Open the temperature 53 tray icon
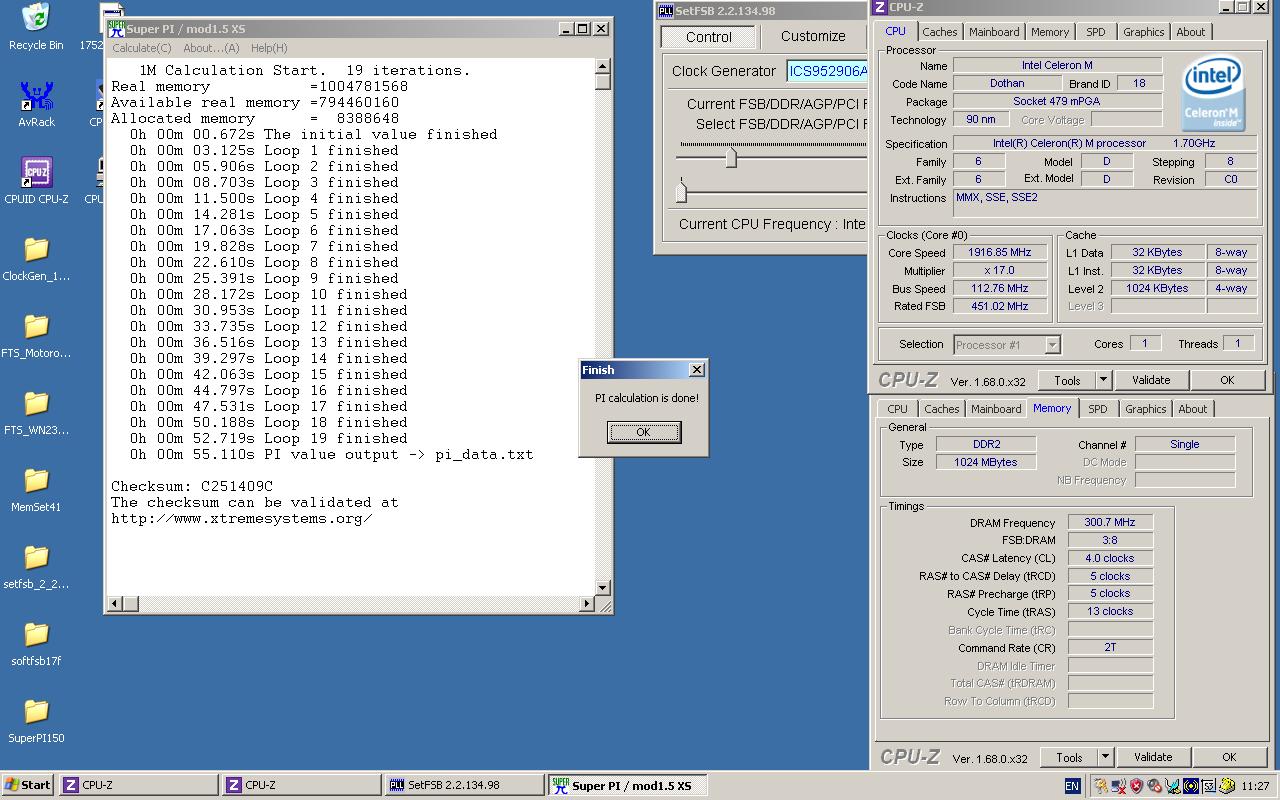The image size is (1280, 800). click(1209, 786)
